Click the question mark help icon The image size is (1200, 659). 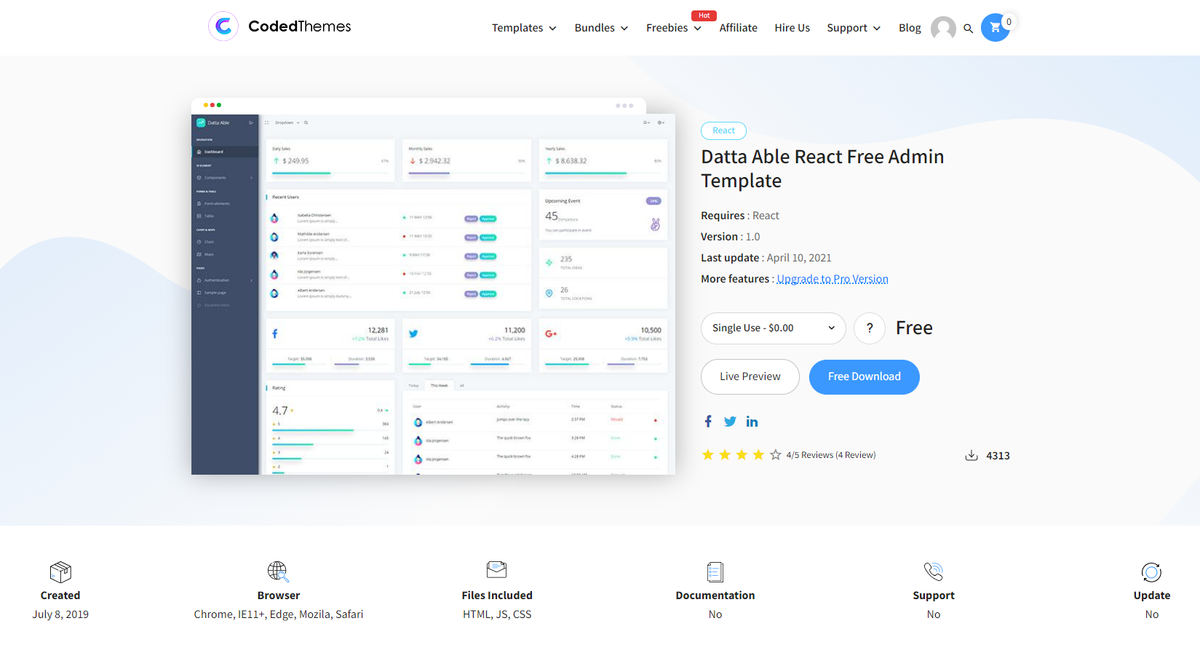pyautogui.click(x=868, y=328)
